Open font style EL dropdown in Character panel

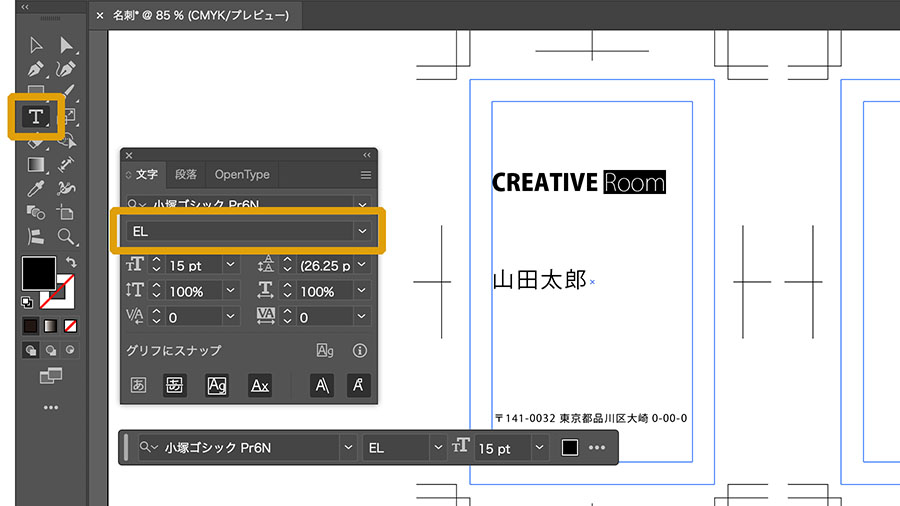coord(362,231)
